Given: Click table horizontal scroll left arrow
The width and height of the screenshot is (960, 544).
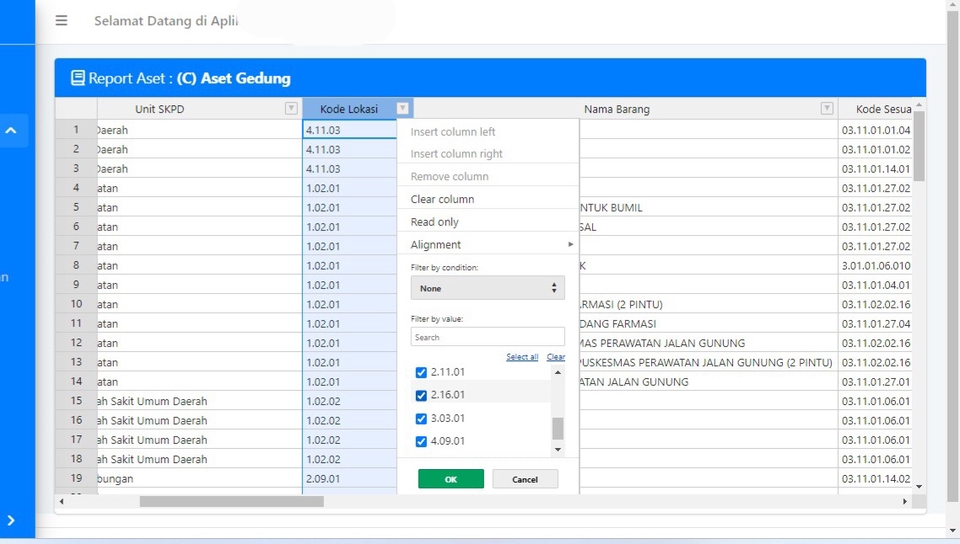Looking at the screenshot, I should point(61,501).
